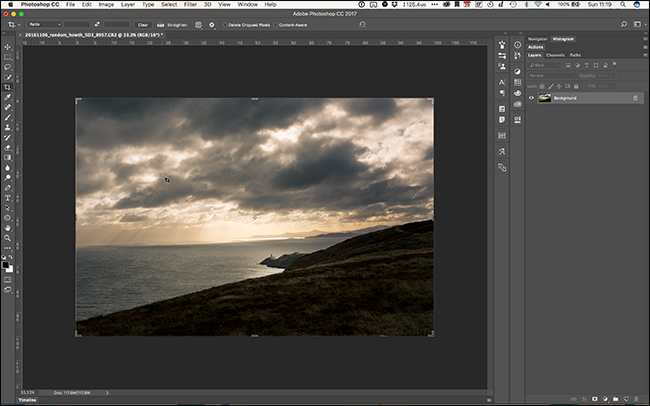This screenshot has height=406, width=650.
Task: Enable Delete Cropped Pixels checkbox
Action: 225,24
